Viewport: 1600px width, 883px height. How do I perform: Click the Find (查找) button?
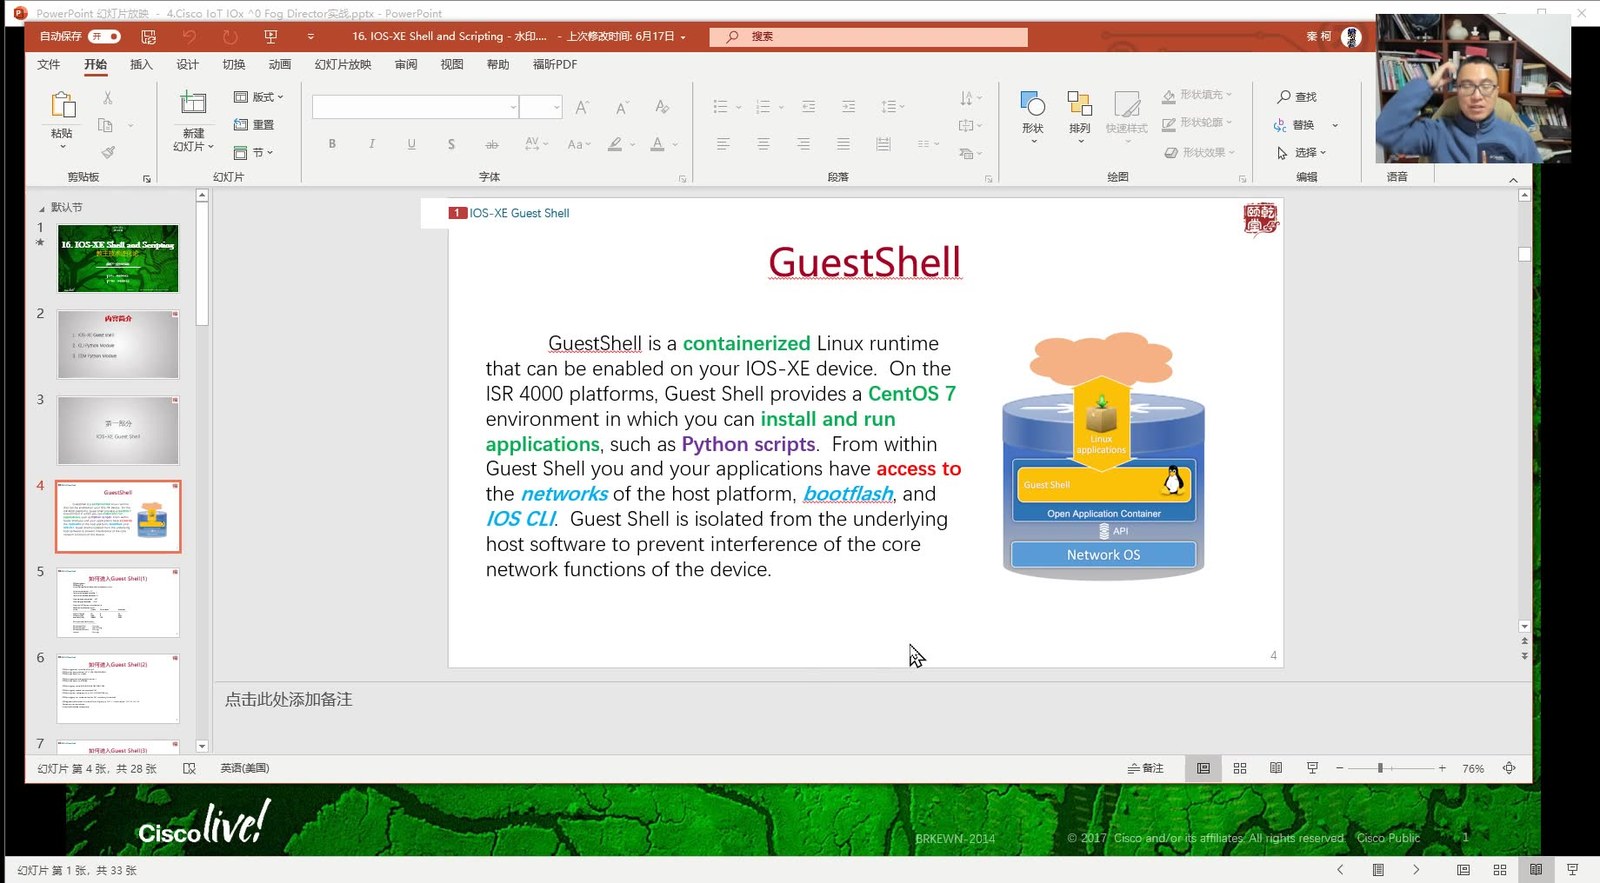click(1297, 97)
